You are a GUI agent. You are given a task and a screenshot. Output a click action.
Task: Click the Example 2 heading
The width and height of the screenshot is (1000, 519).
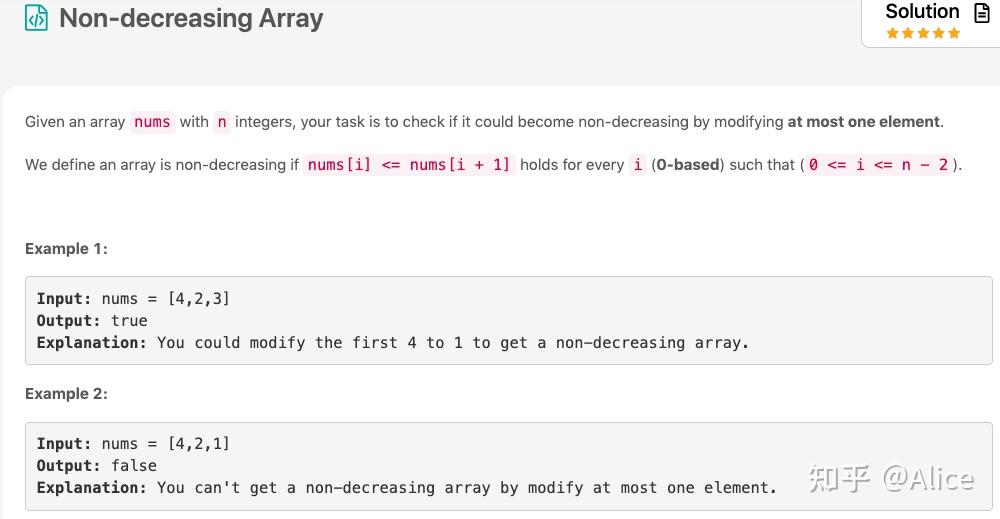(x=66, y=393)
